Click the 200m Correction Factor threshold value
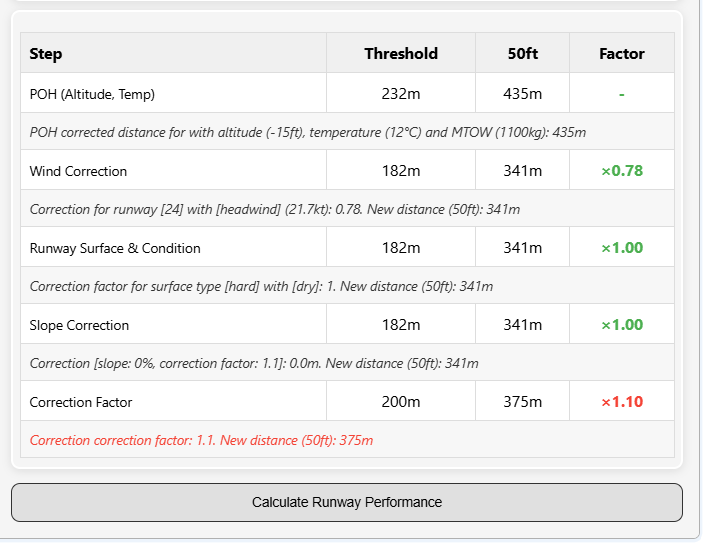Image resolution: width=703 pixels, height=552 pixels. (x=400, y=402)
